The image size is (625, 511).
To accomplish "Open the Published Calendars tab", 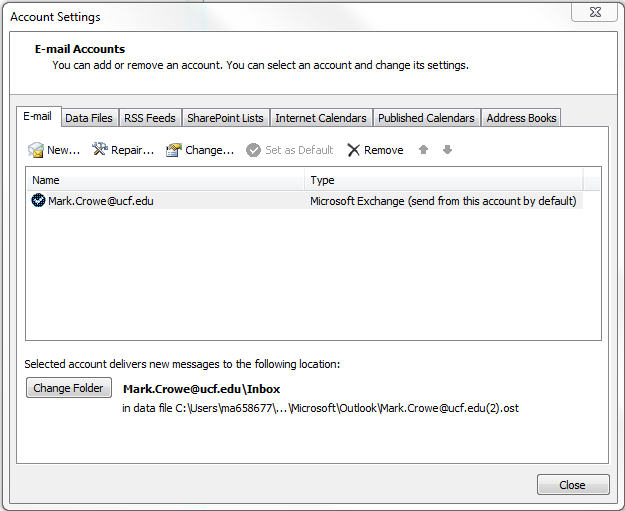I will (x=426, y=118).
